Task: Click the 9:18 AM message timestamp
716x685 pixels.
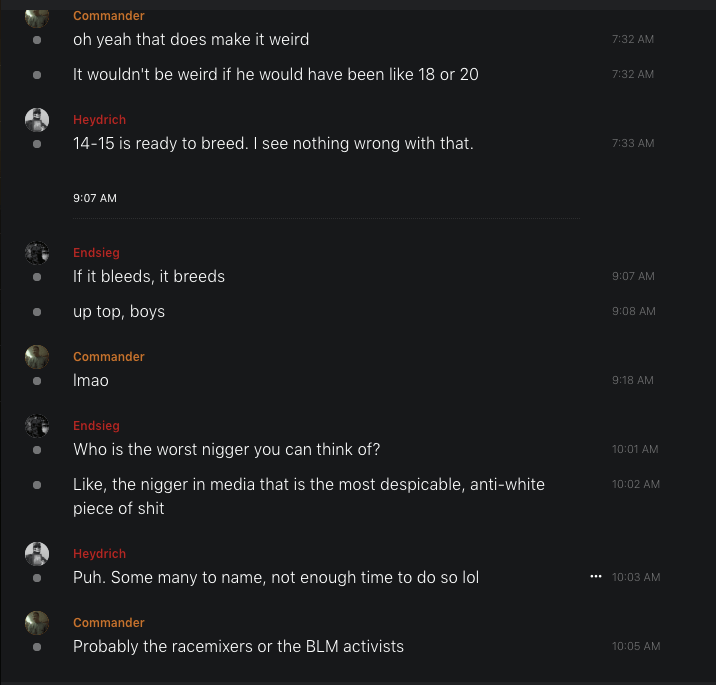Action: (633, 380)
